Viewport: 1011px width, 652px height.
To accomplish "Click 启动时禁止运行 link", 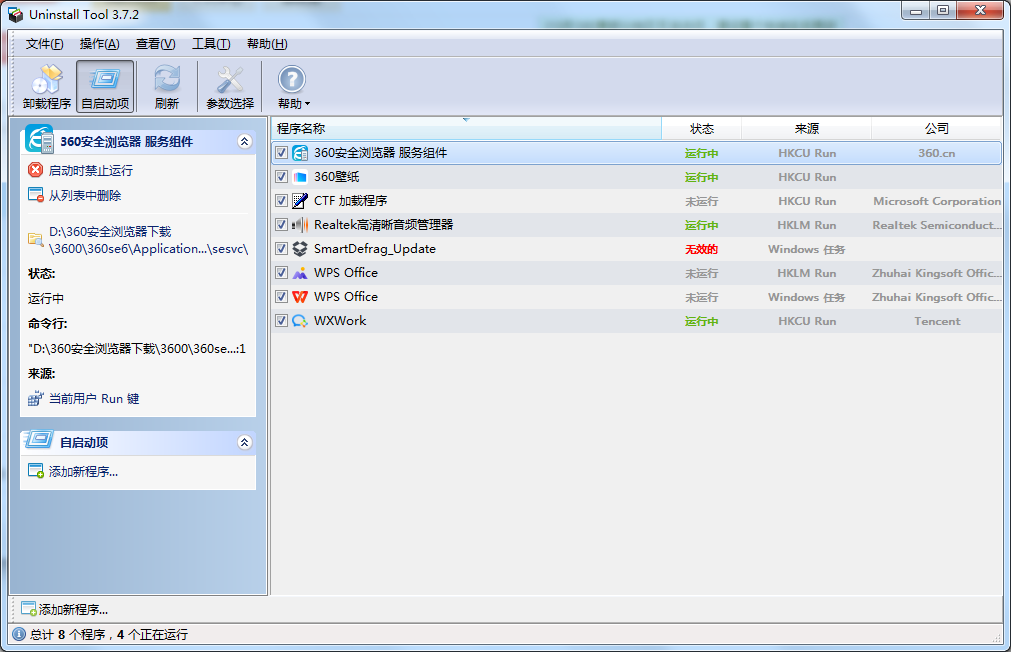I will pyautogui.click(x=91, y=170).
